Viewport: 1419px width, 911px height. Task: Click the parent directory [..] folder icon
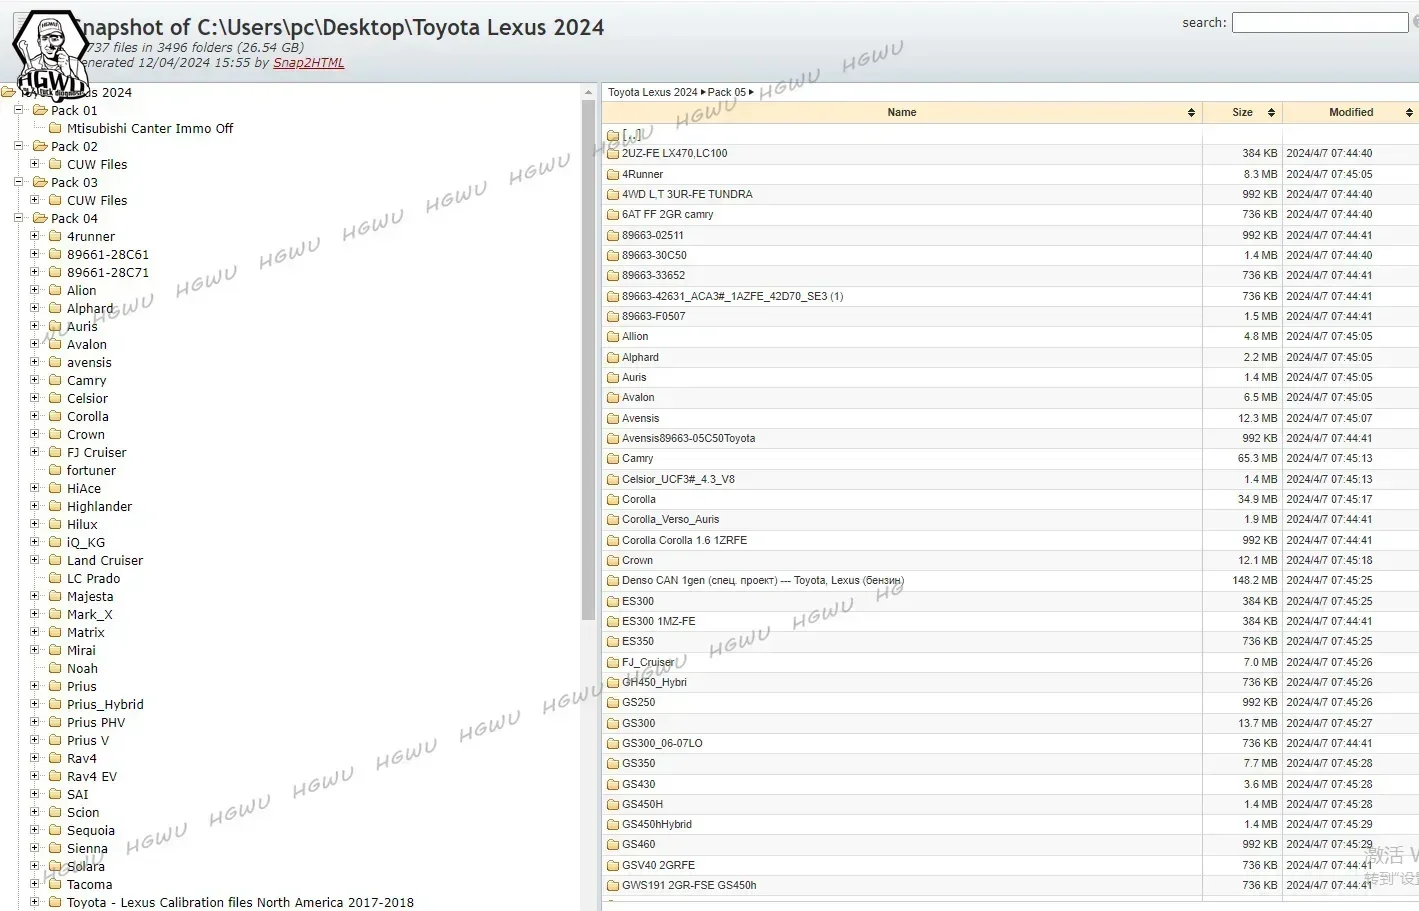coord(613,135)
